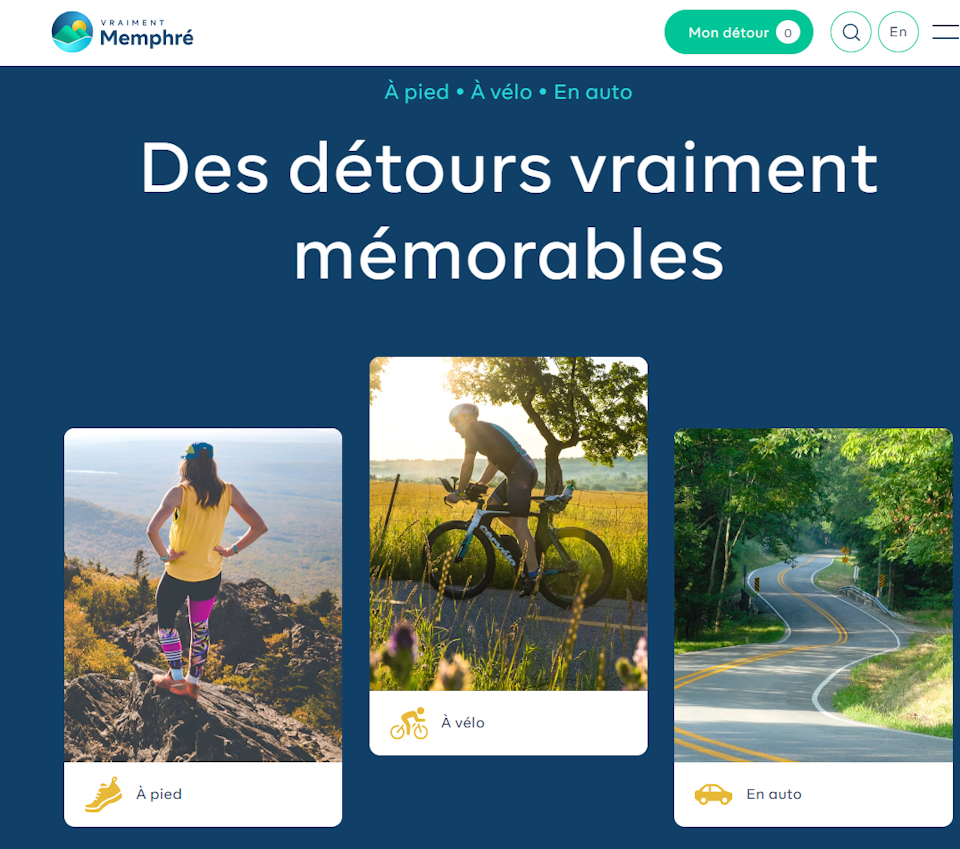Open the hiker on rocks photo
Viewport: 960px width, 849px height.
click(x=203, y=594)
